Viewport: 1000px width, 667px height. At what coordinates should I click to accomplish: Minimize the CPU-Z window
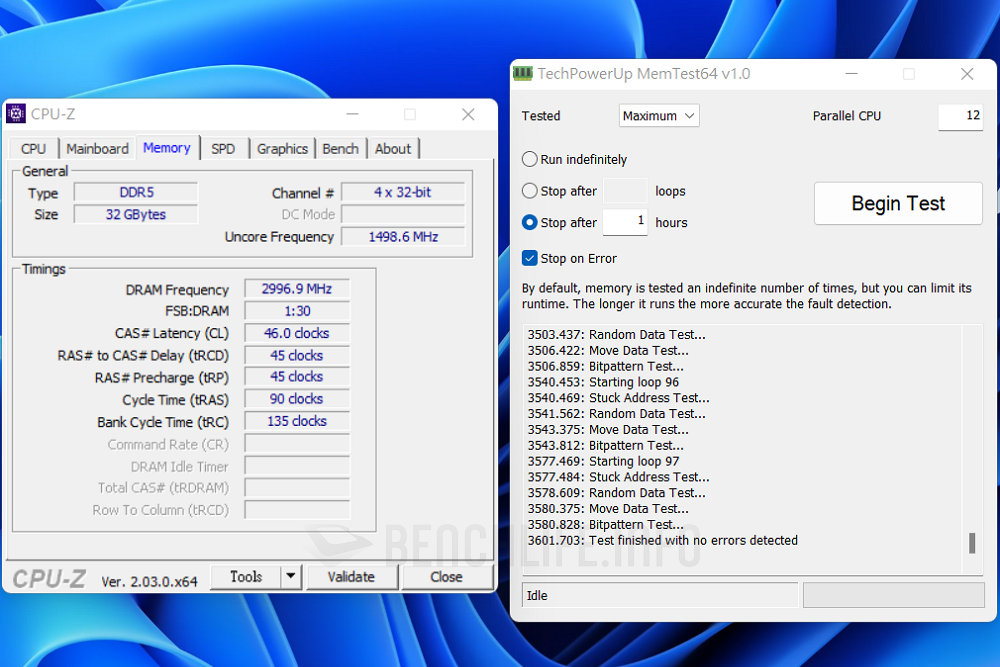[352, 115]
